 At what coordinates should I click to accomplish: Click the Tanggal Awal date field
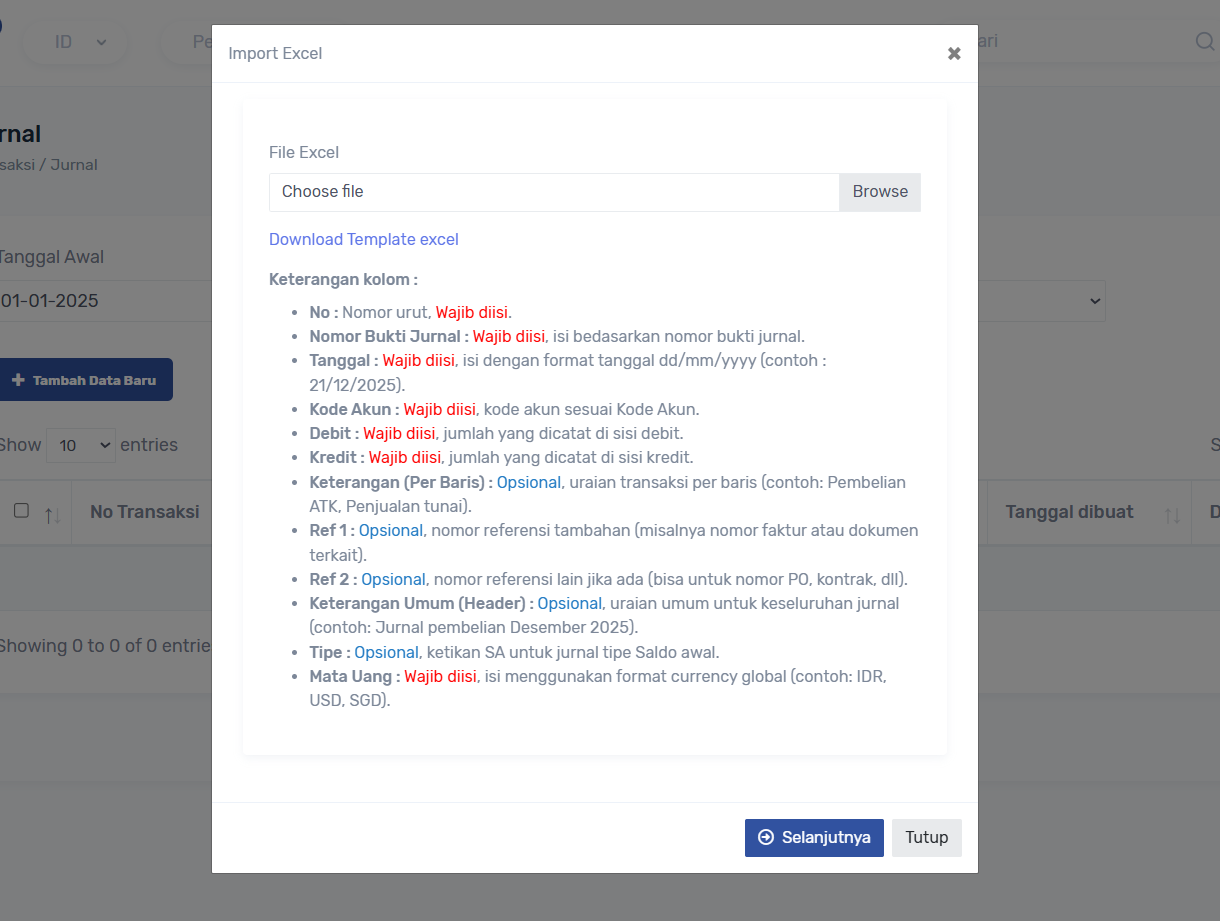[100, 301]
